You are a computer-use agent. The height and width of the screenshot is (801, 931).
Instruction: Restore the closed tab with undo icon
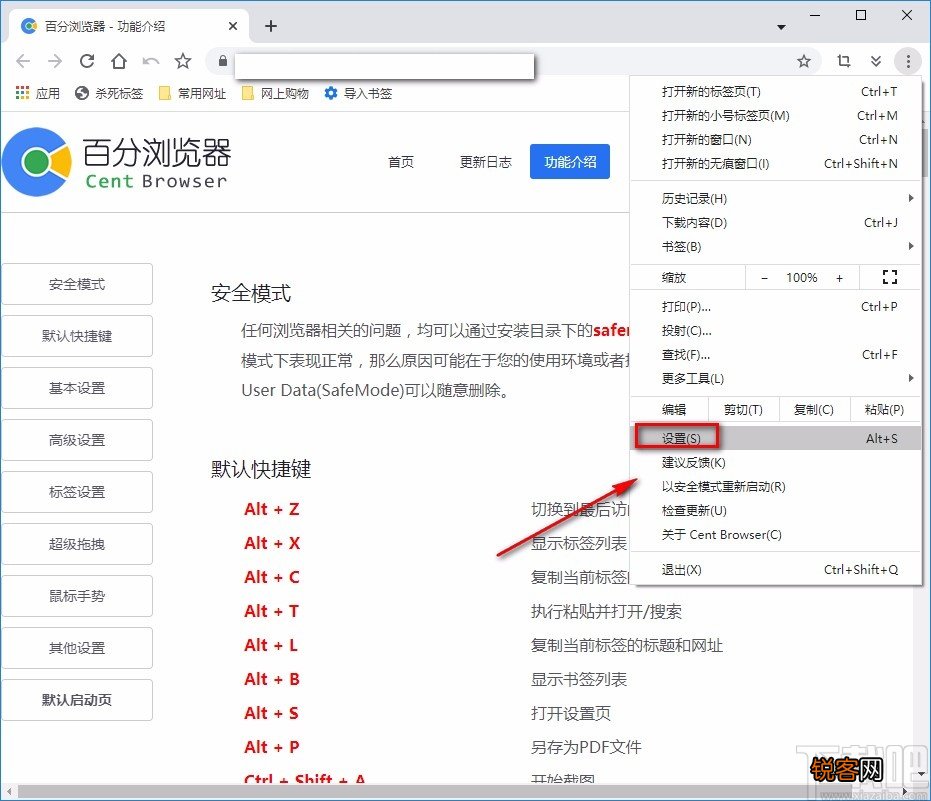click(x=151, y=61)
